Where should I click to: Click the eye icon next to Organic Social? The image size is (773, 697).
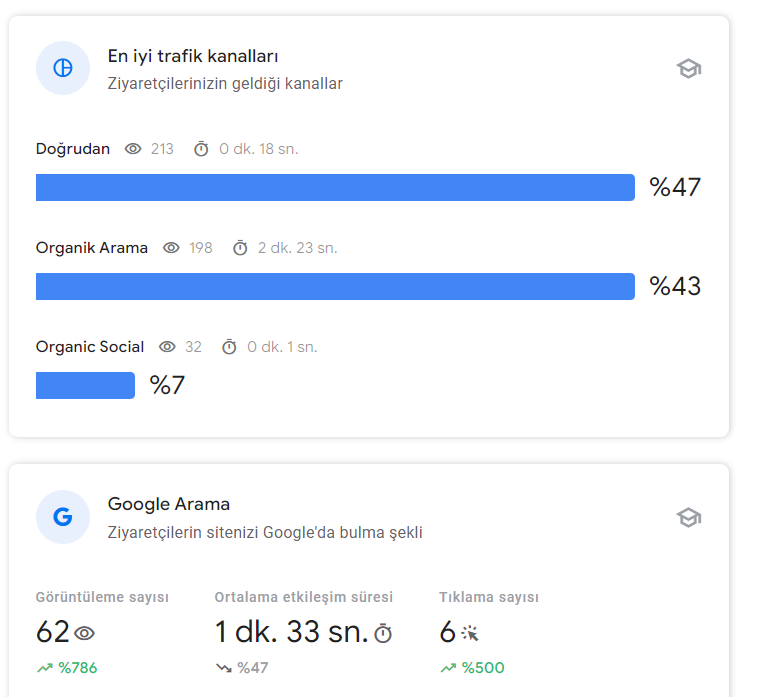tap(167, 347)
